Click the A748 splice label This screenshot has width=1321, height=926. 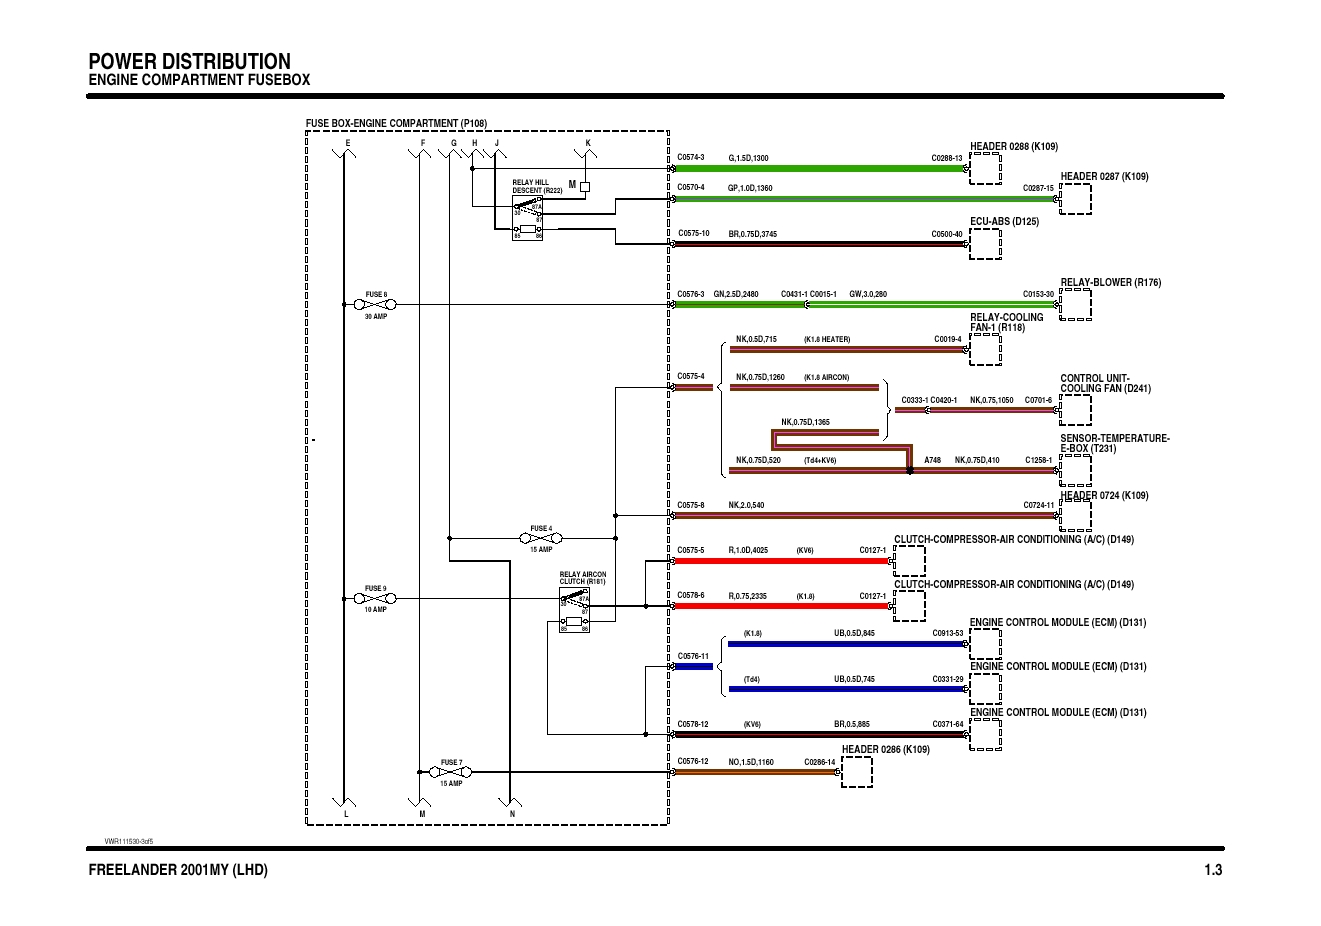[932, 460]
